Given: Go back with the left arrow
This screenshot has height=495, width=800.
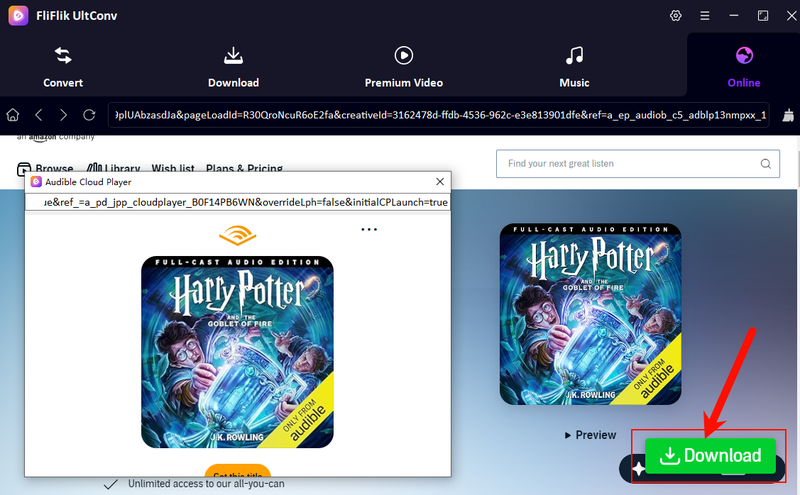Looking at the screenshot, I should (39, 115).
